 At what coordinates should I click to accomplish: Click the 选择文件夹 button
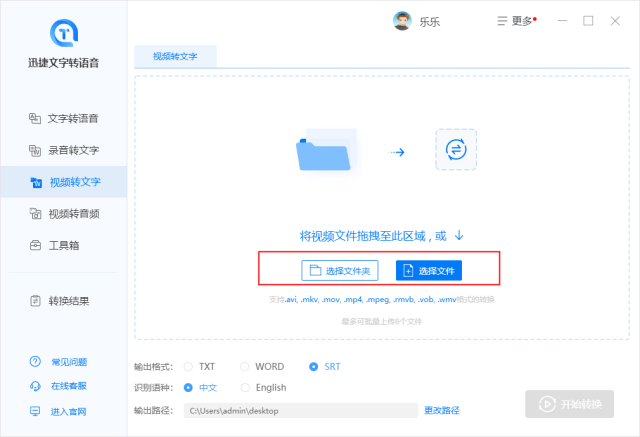pyautogui.click(x=340, y=270)
